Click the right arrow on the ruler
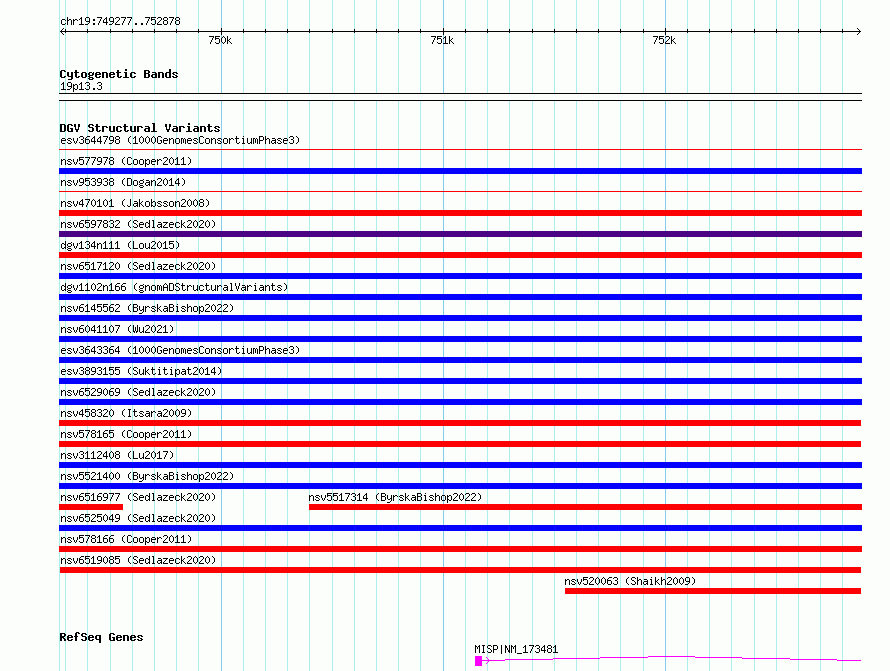This screenshot has height=671, width=890. [858, 32]
